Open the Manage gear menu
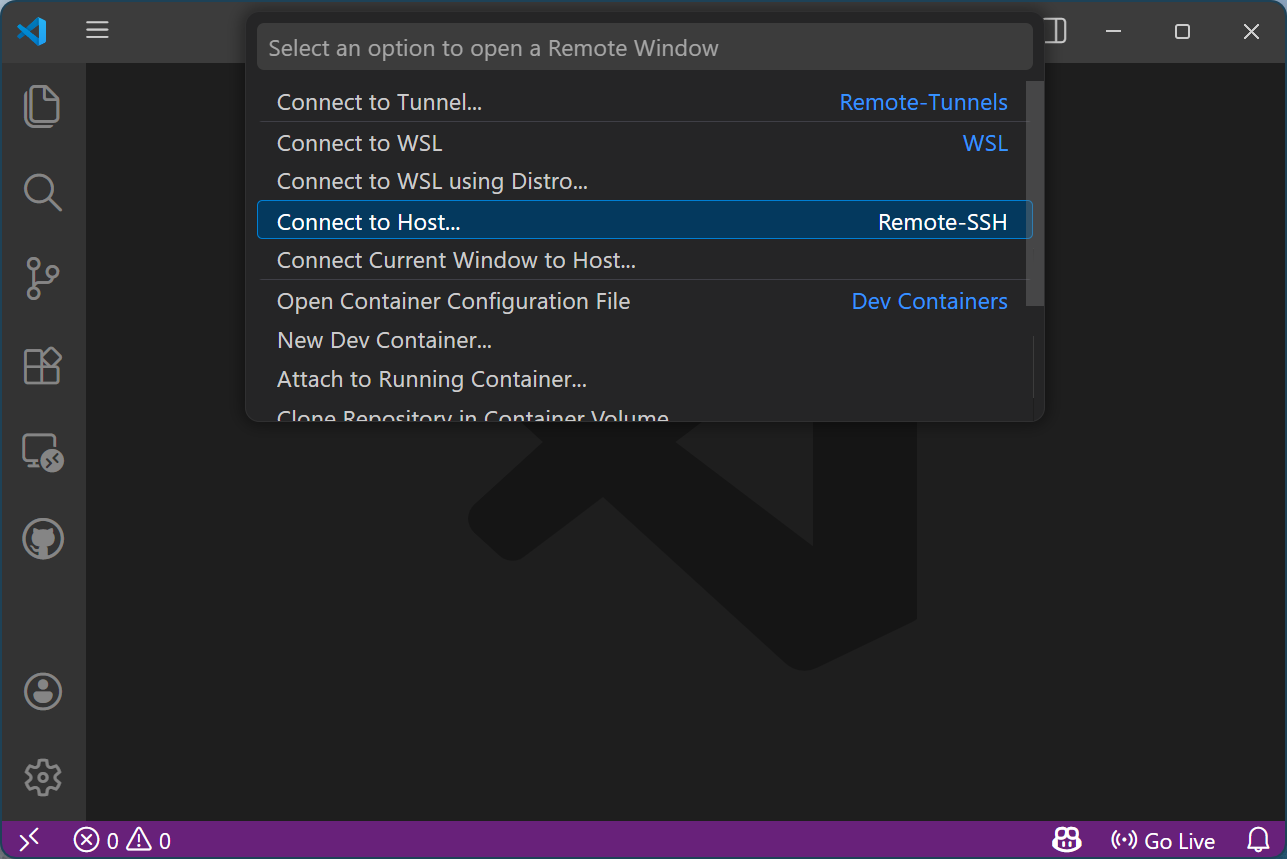The image size is (1287, 859). tap(42, 777)
